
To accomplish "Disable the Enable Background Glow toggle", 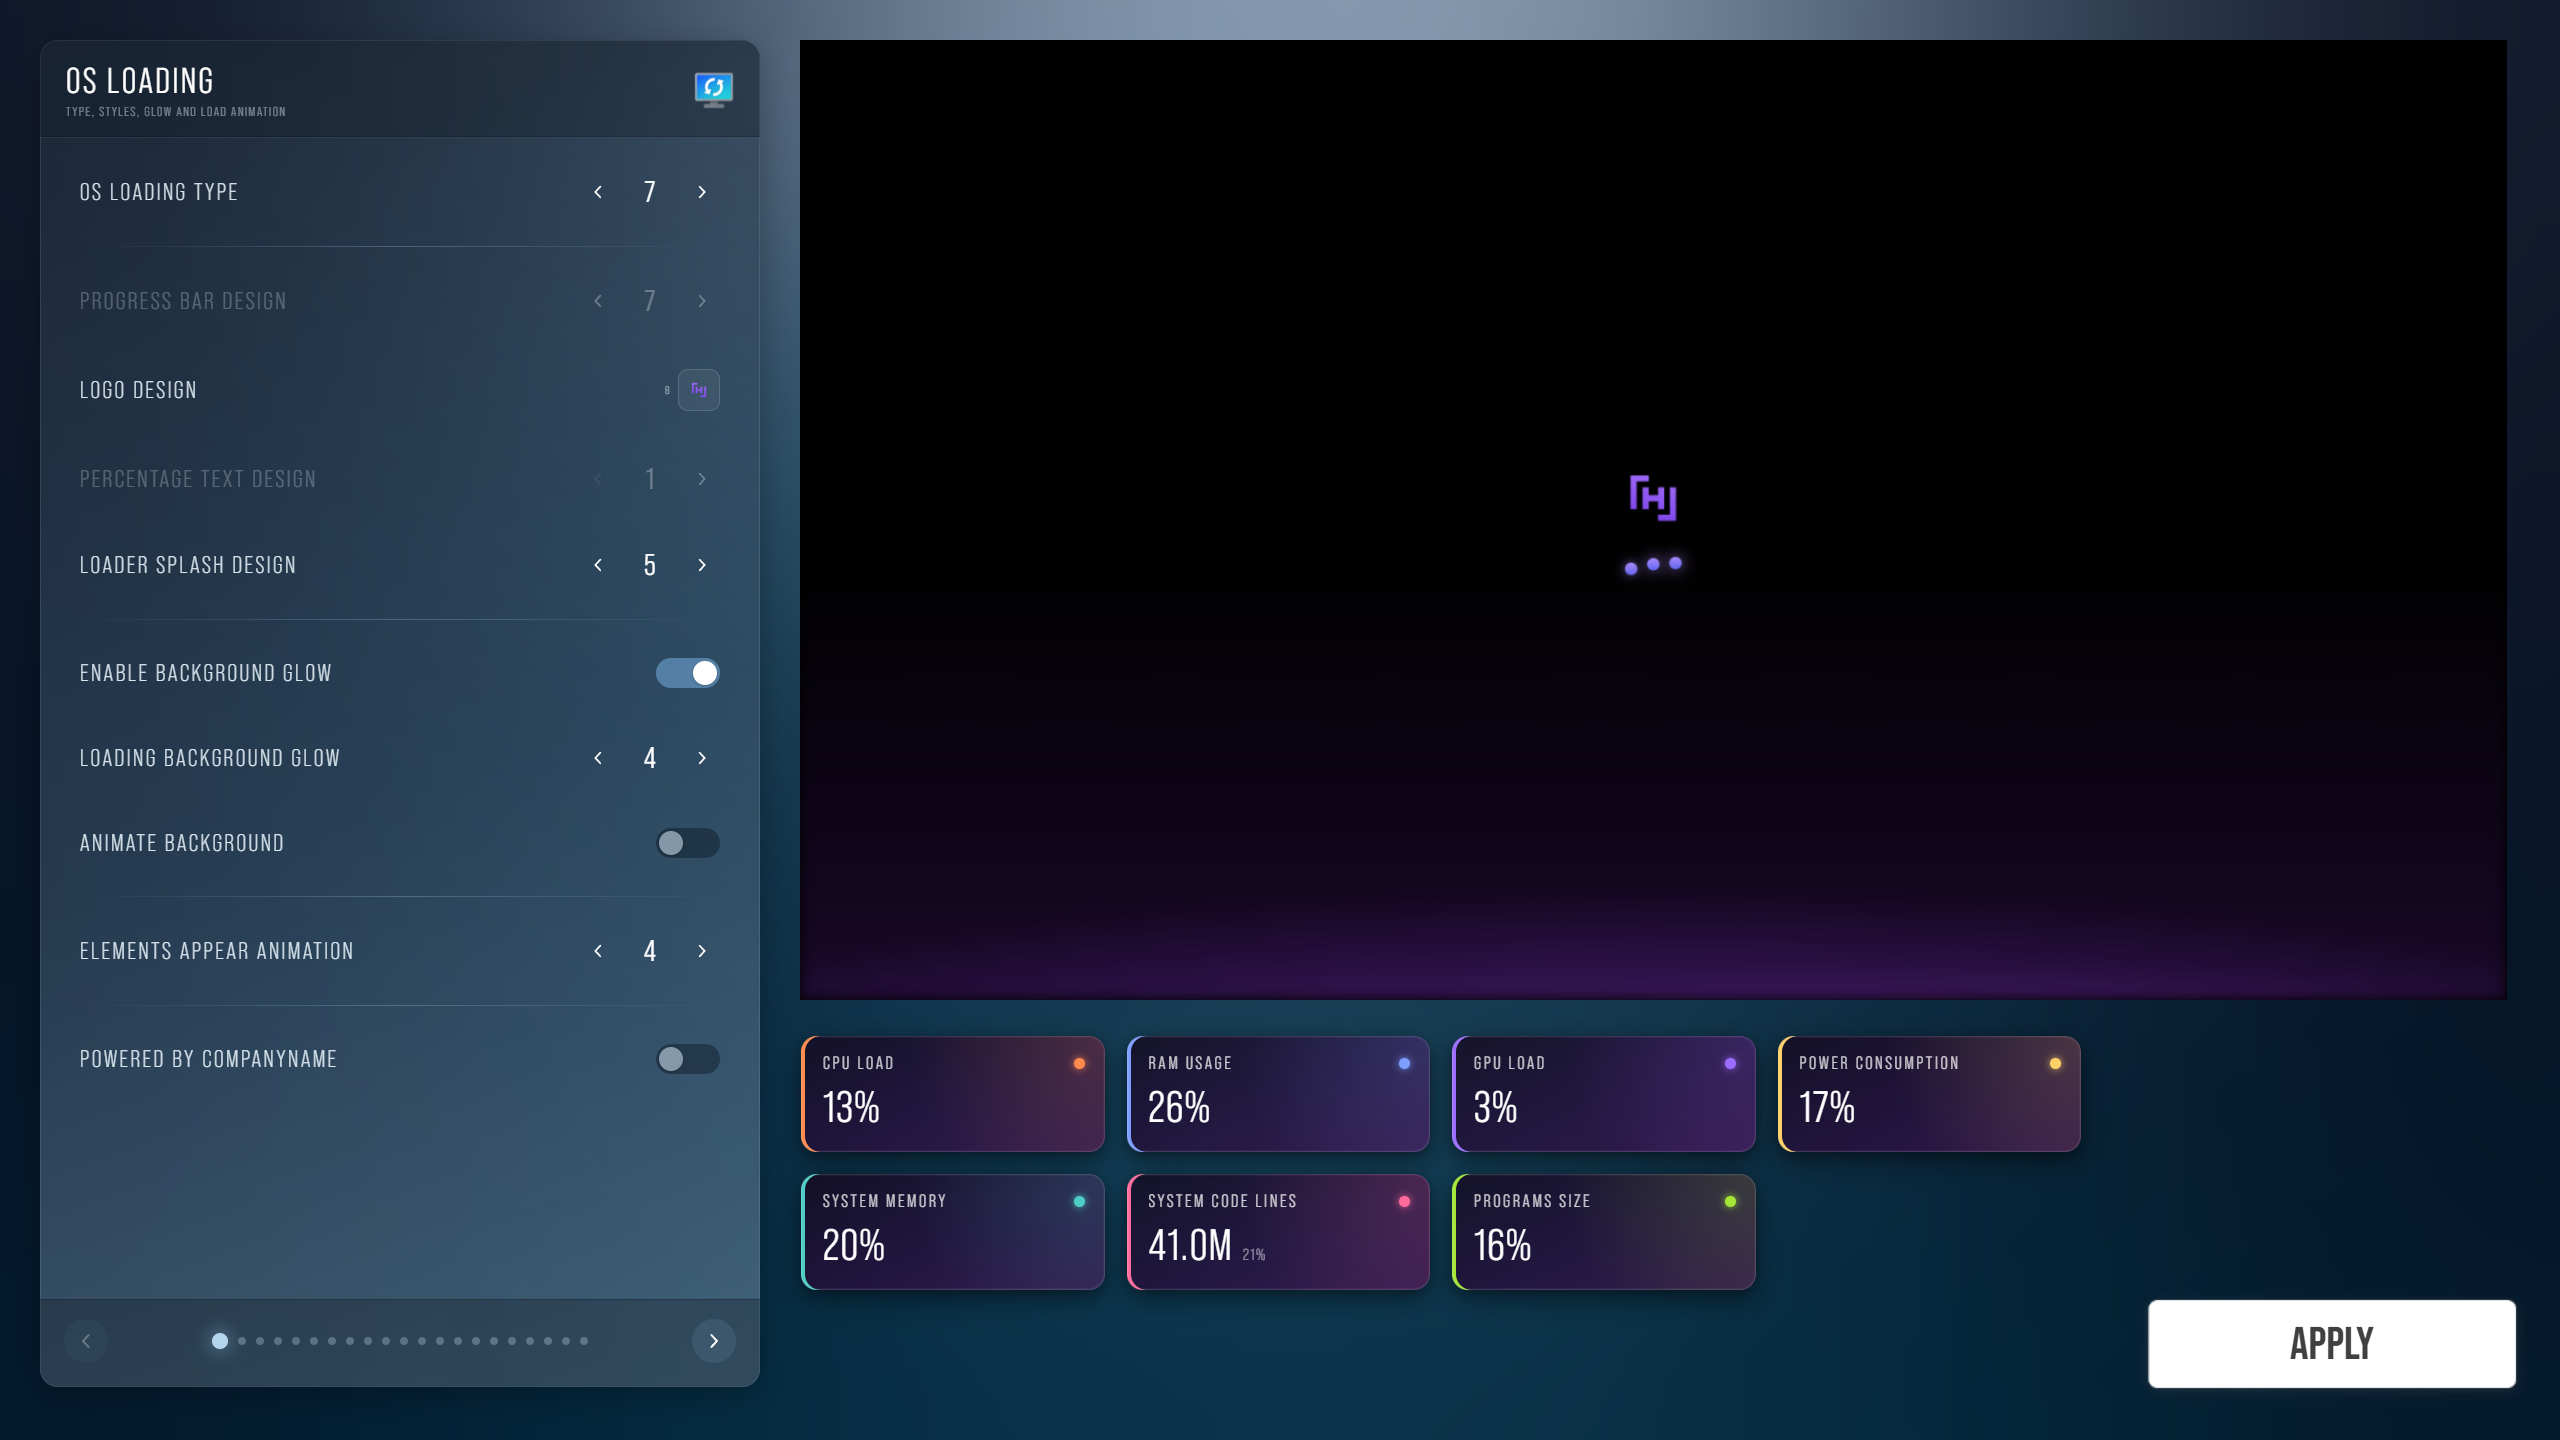I will click(x=688, y=673).
